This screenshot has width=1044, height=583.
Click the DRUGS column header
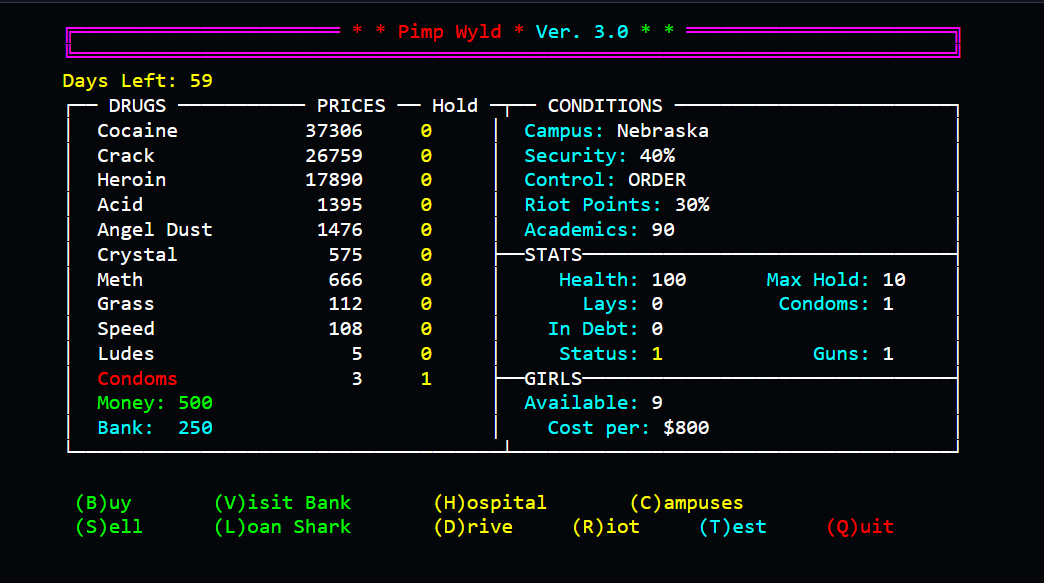click(x=137, y=106)
